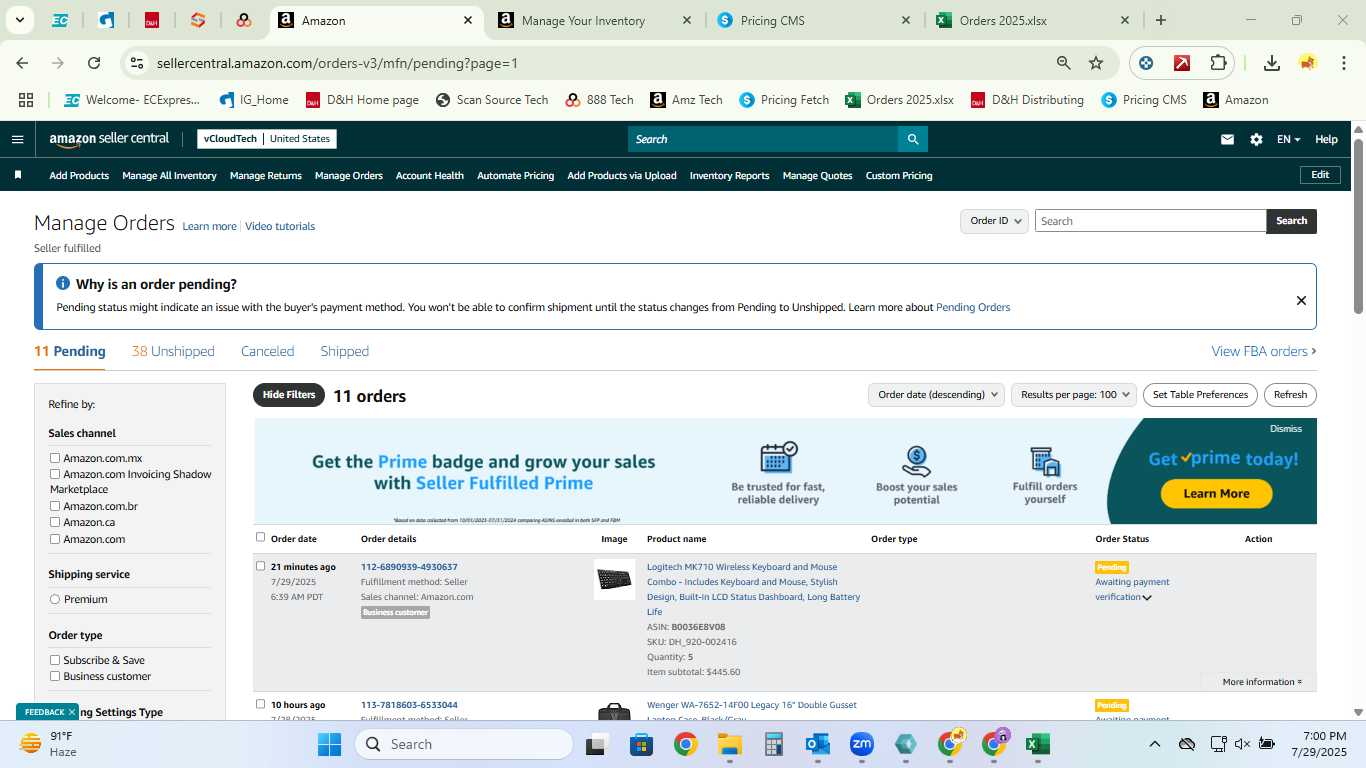Image resolution: width=1366 pixels, height=768 pixels.
Task: Check the Business customer order type
Action: point(55,676)
